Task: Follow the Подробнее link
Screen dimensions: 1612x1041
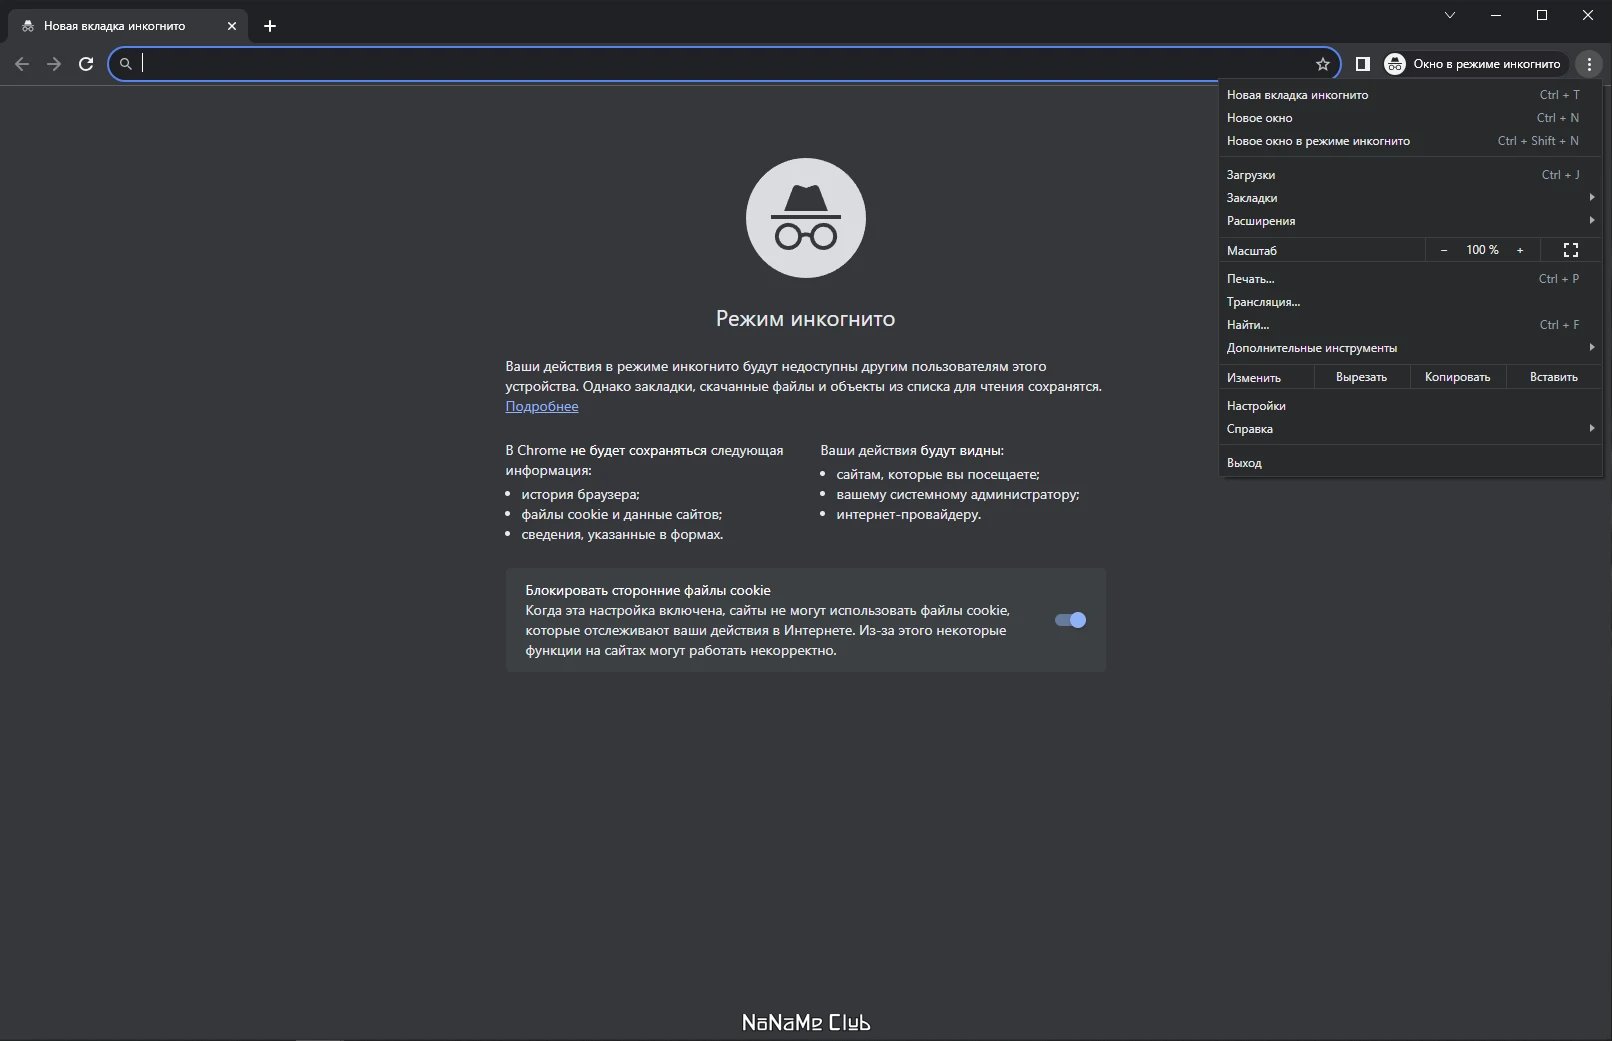Action: (x=542, y=406)
